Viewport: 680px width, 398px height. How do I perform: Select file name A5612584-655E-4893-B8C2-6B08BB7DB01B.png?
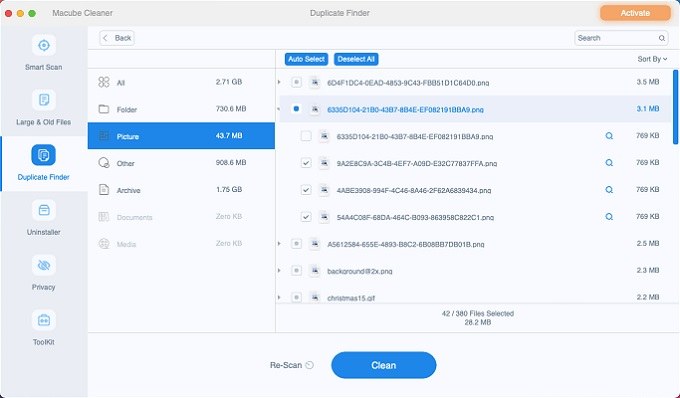(405, 244)
